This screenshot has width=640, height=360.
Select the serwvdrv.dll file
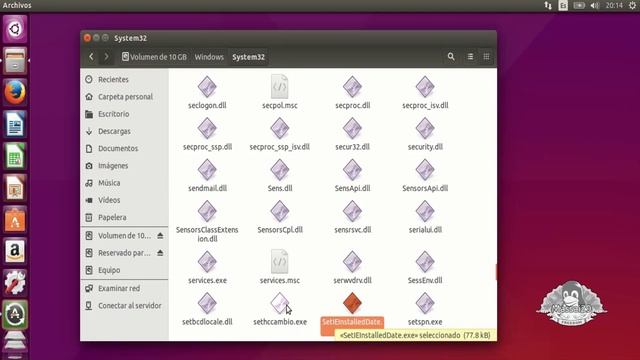(x=352, y=267)
